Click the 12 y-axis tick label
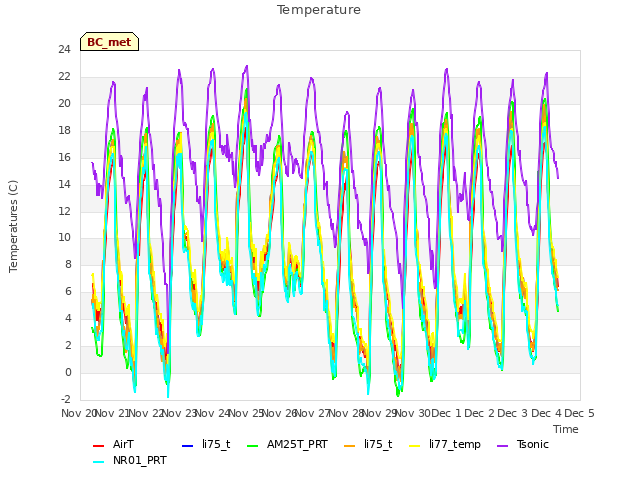Image resolution: width=640 pixels, height=480 pixels. click(x=64, y=211)
